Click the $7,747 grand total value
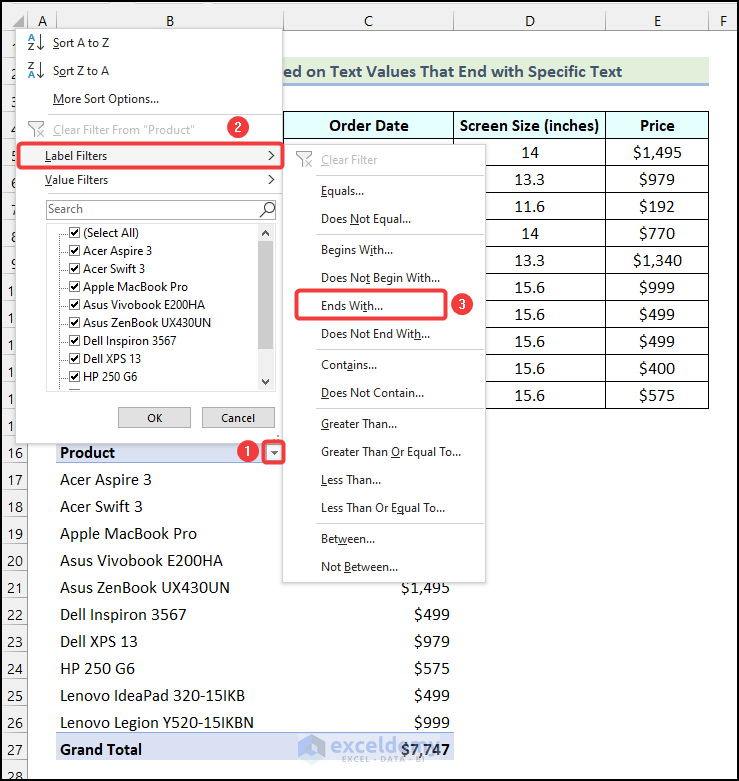Screen dimensions: 739x781 pos(425,749)
